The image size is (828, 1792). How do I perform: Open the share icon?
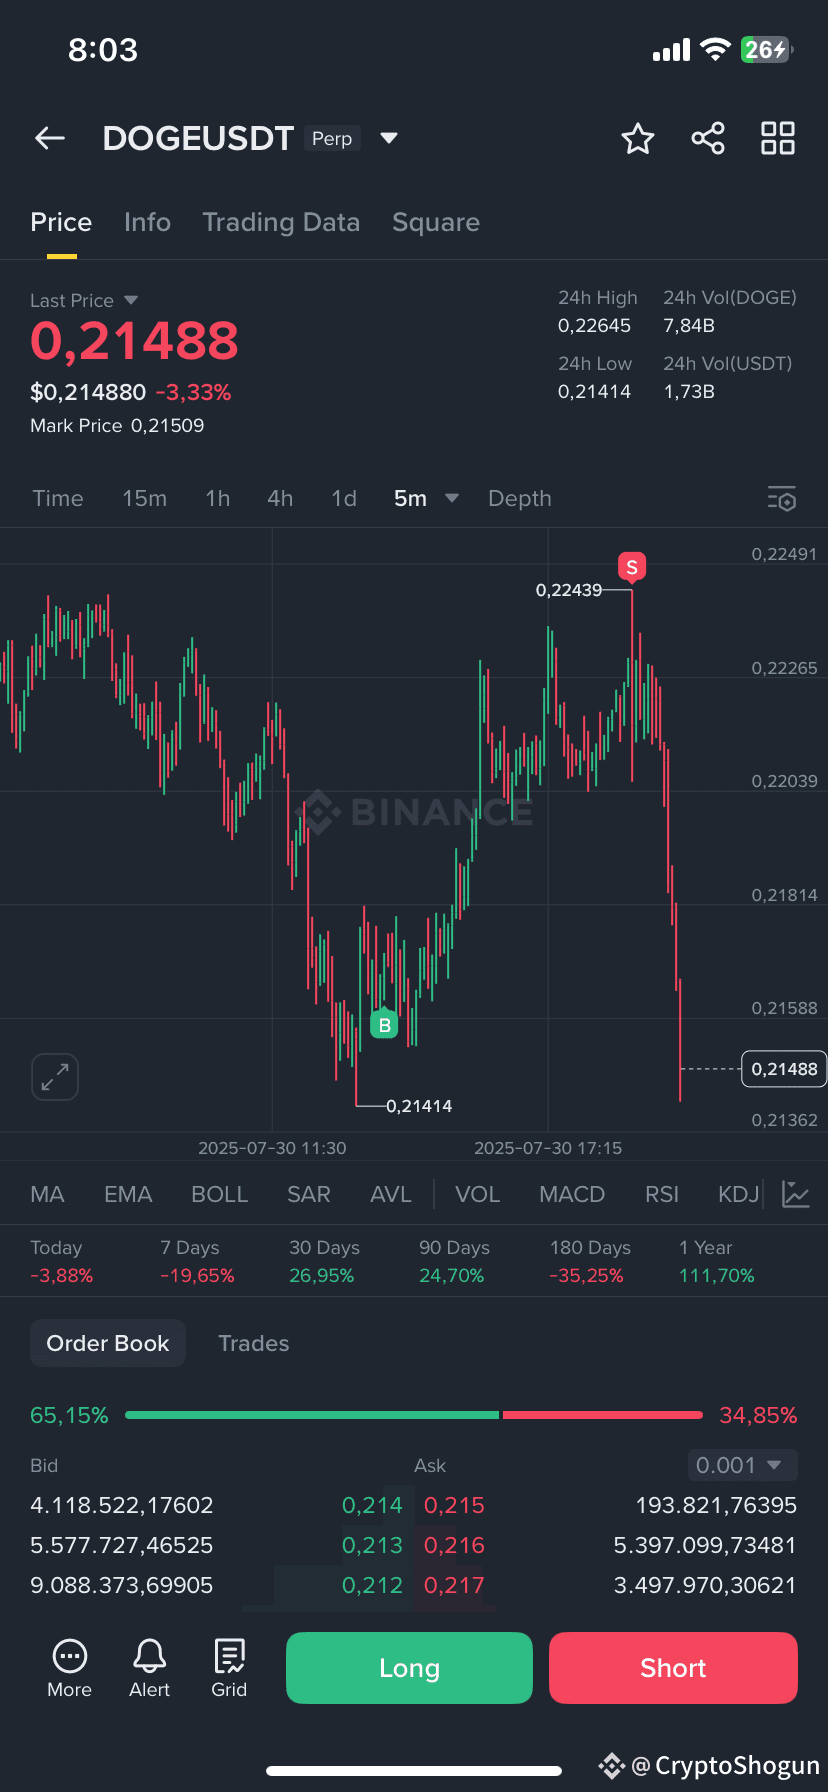pyautogui.click(x=708, y=138)
